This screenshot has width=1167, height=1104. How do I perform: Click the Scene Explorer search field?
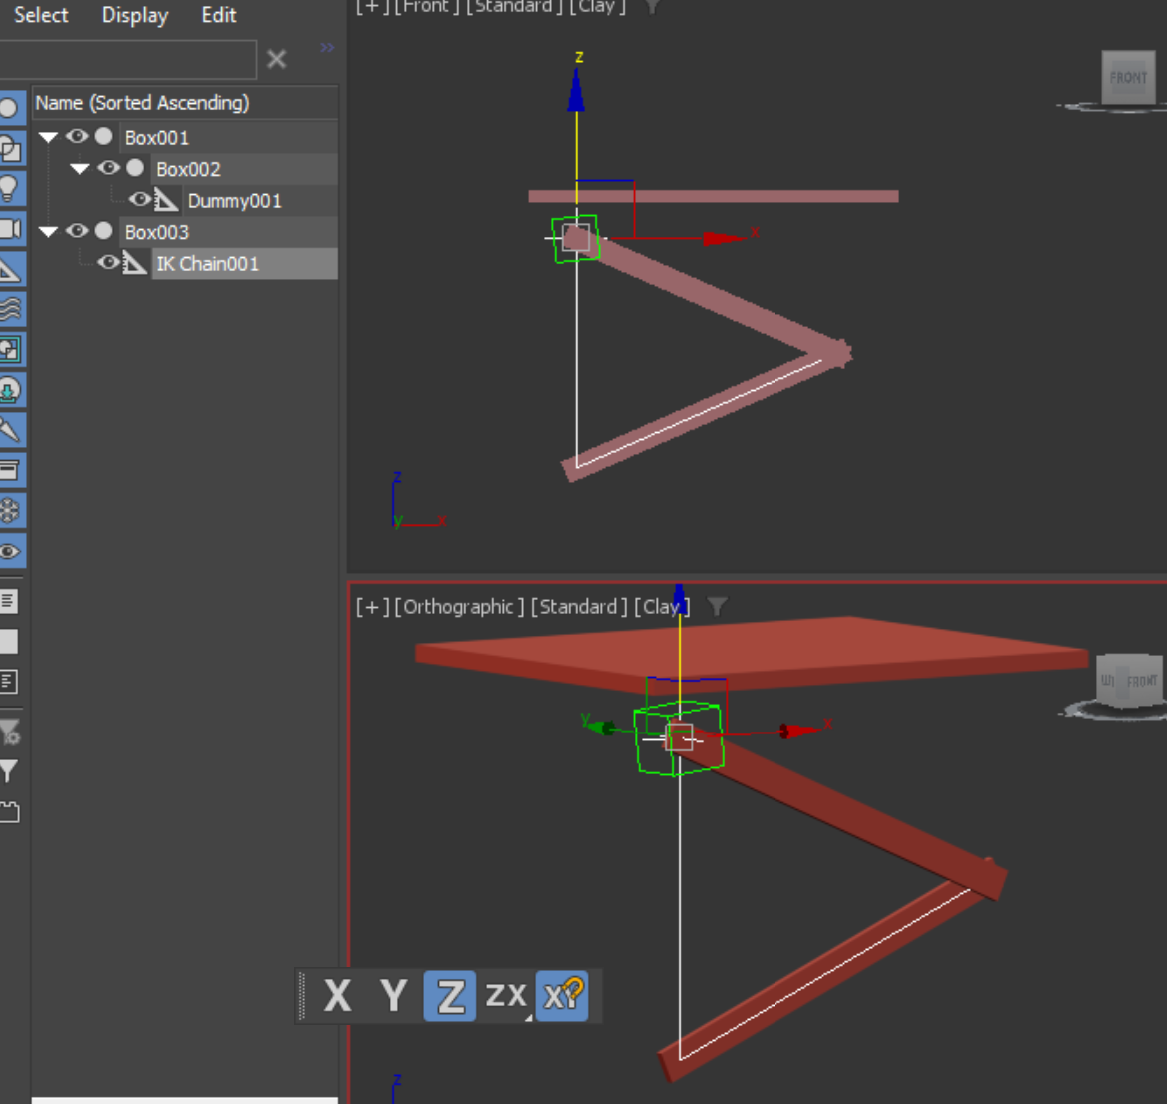coord(128,60)
